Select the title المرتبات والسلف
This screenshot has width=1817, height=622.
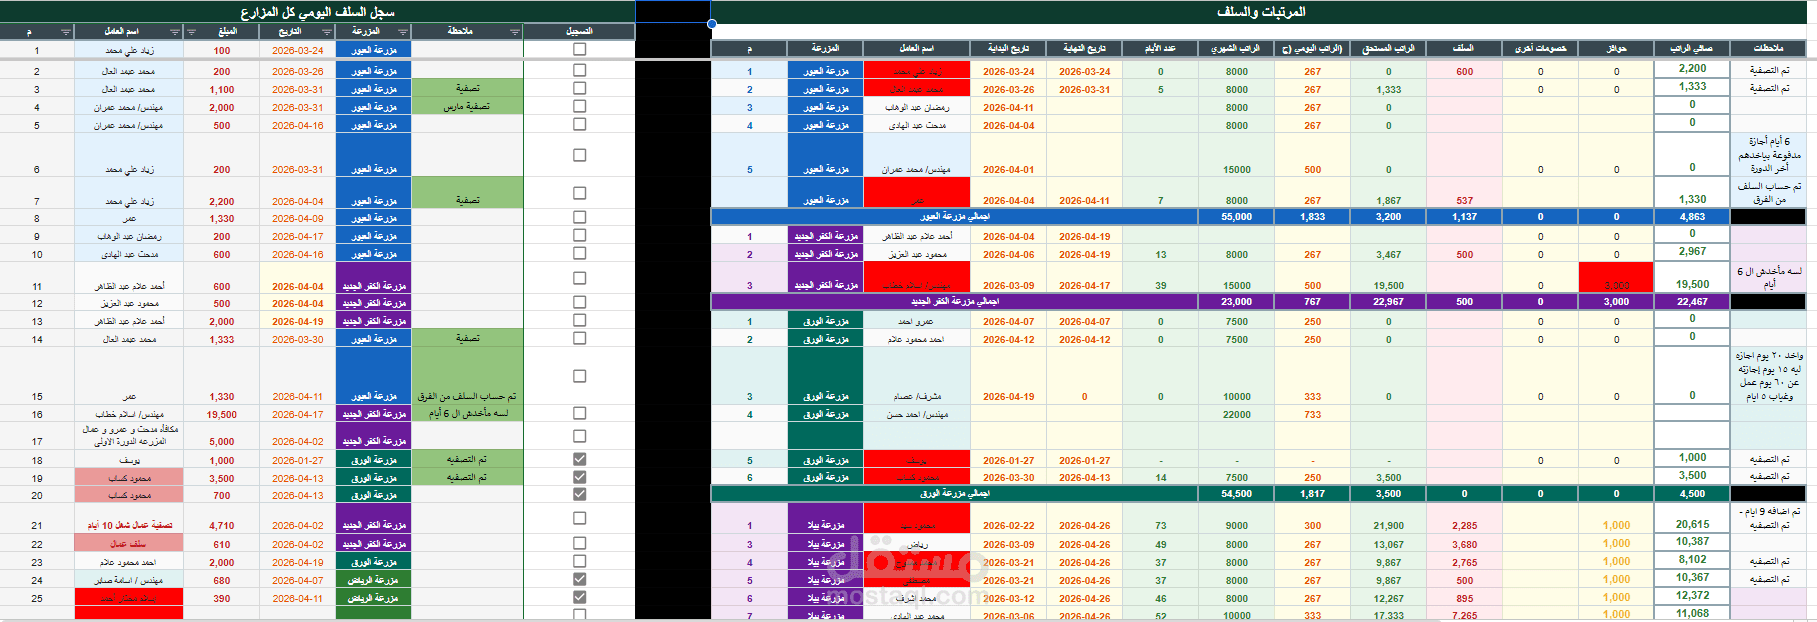click(1261, 12)
